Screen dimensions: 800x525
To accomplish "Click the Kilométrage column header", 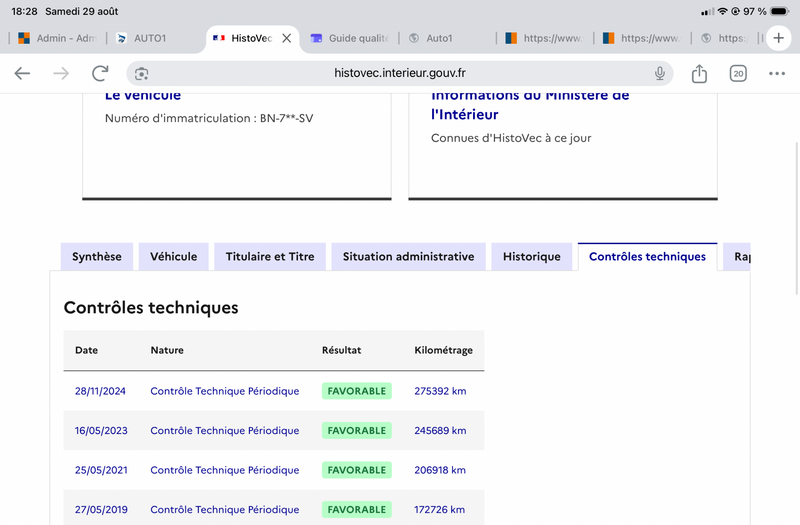I will [x=443, y=351].
